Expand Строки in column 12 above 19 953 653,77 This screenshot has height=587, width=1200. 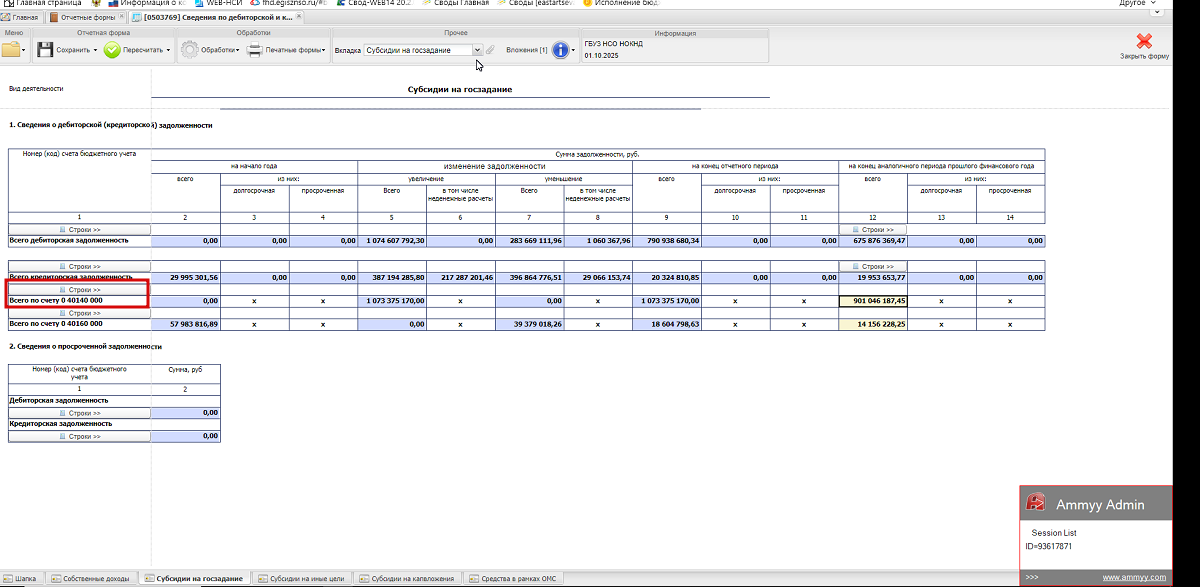tap(873, 266)
